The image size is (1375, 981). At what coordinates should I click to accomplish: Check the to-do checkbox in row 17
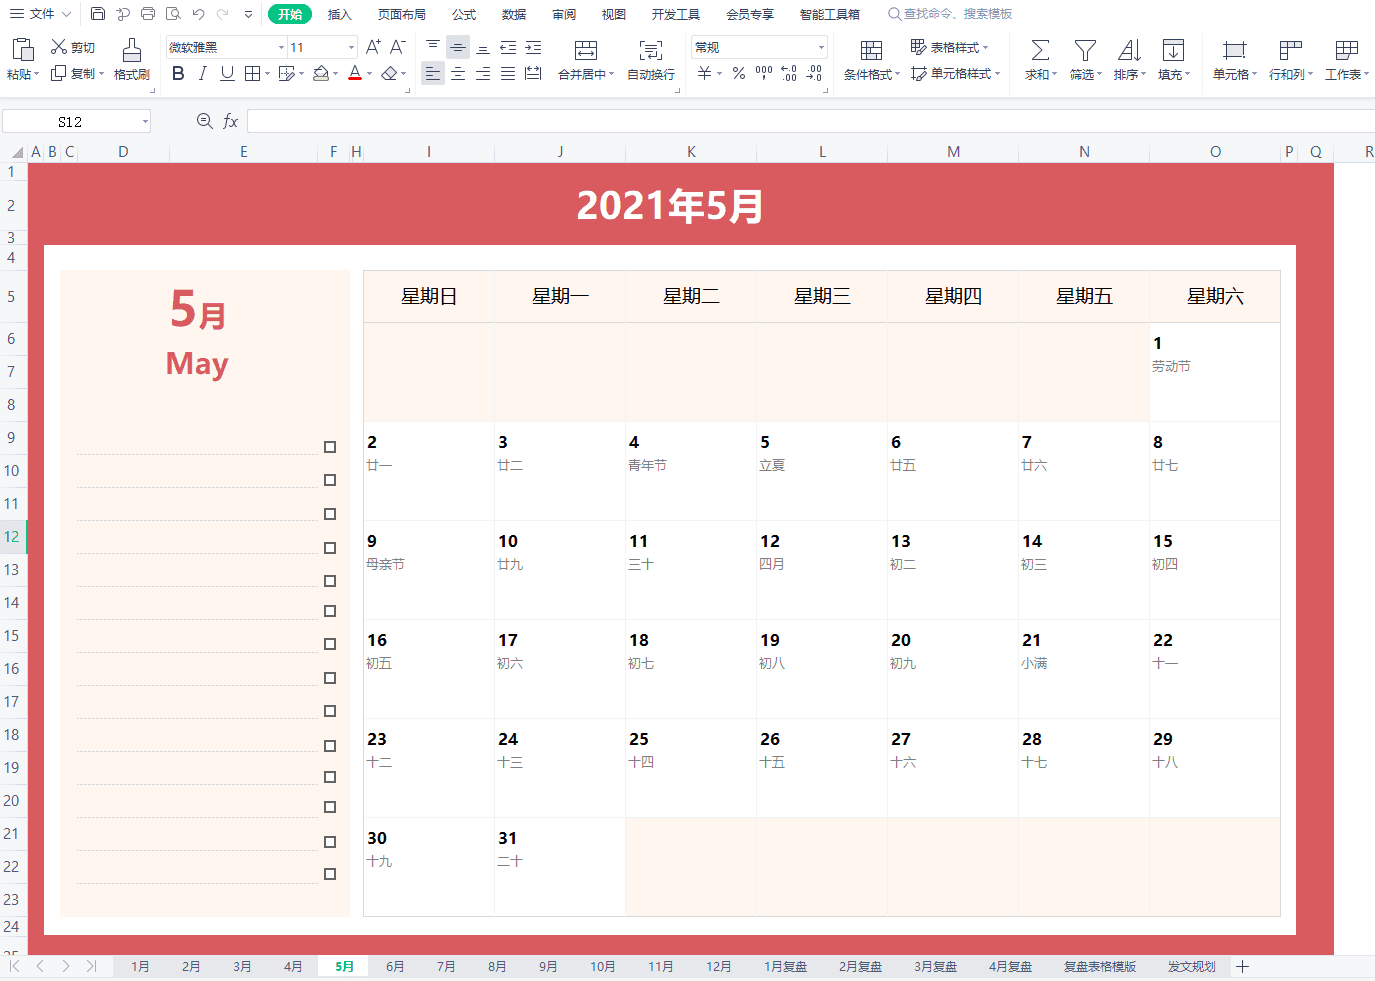point(330,711)
